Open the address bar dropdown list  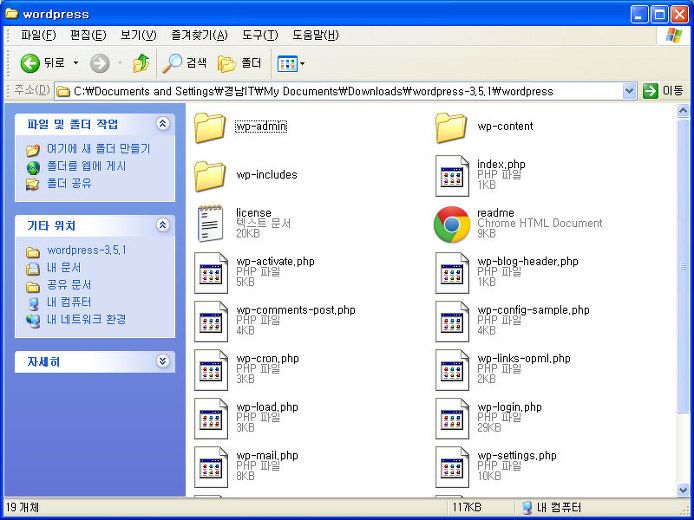(629, 91)
